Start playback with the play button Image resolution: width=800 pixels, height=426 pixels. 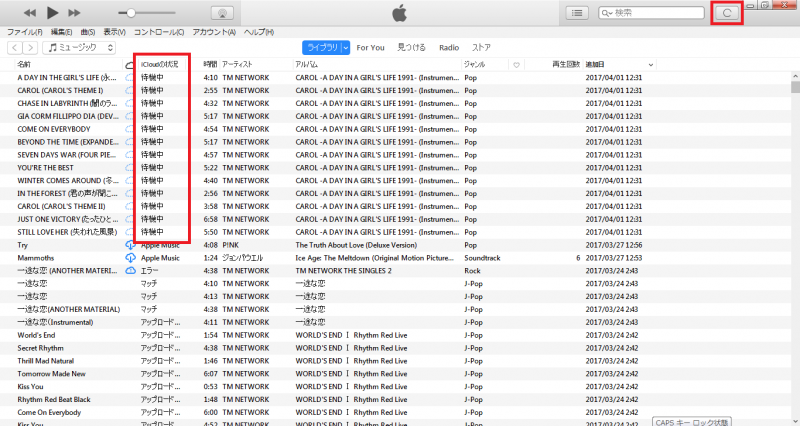(x=52, y=13)
